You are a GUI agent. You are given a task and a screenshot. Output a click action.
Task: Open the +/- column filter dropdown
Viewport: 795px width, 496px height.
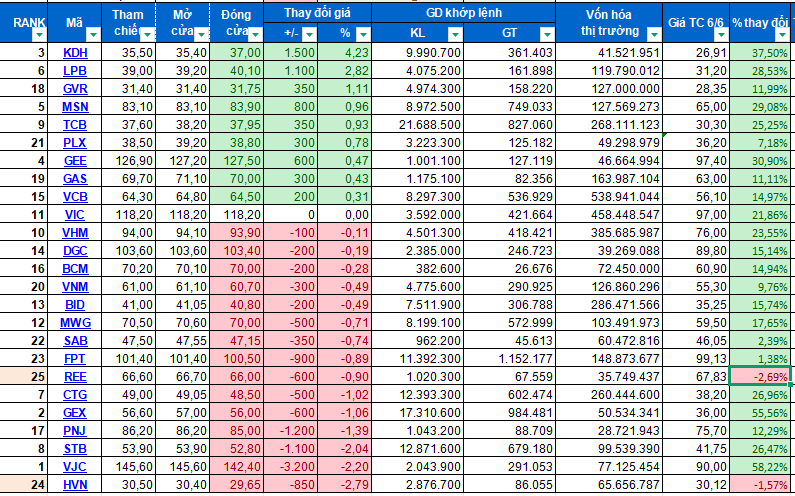coord(309,34)
